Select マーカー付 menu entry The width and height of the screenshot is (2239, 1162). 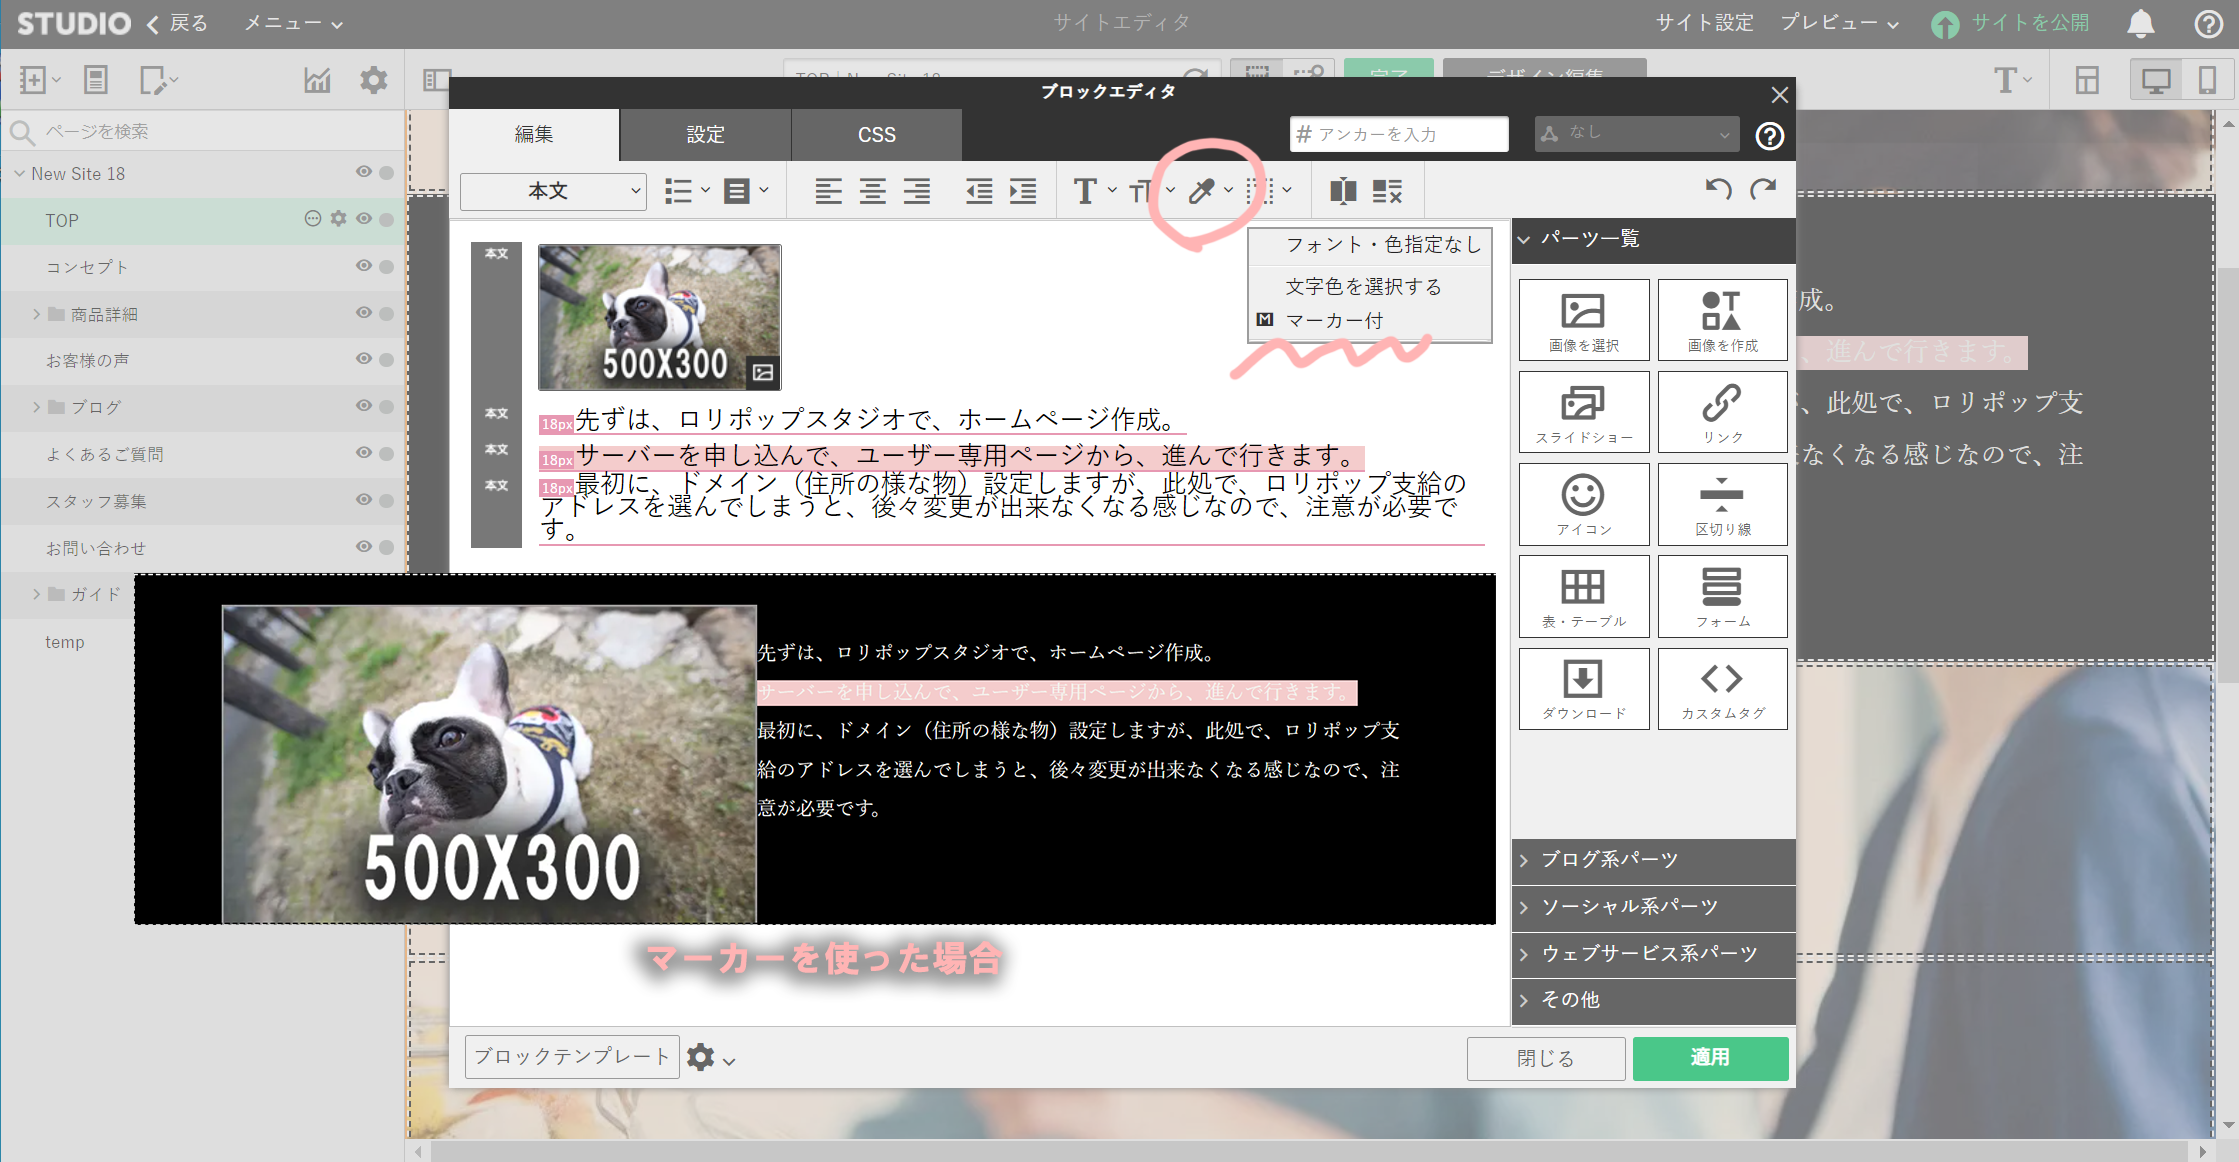click(1334, 320)
